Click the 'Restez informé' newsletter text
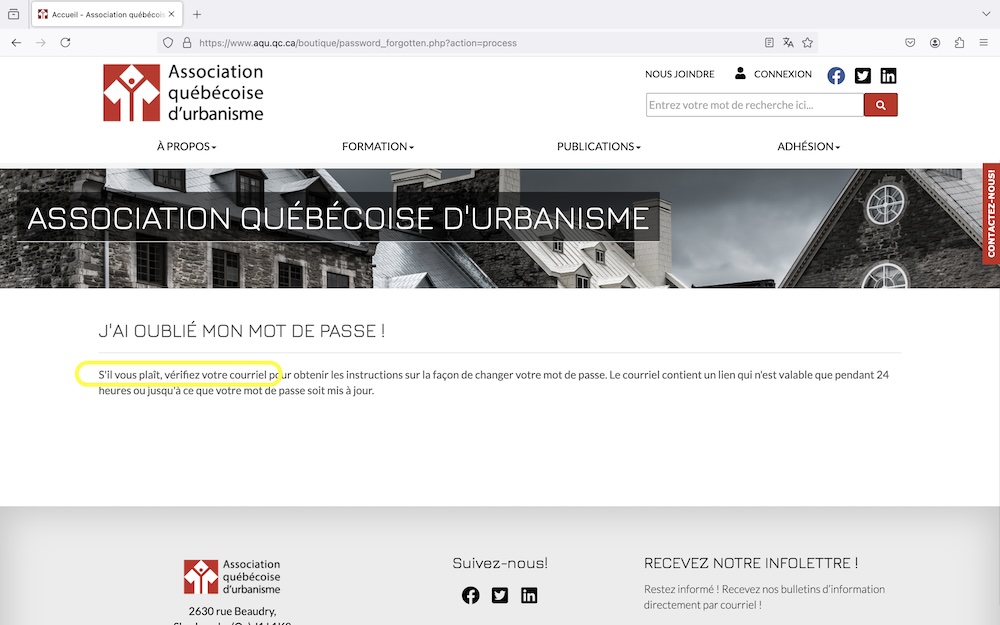1000x625 pixels. 764,597
